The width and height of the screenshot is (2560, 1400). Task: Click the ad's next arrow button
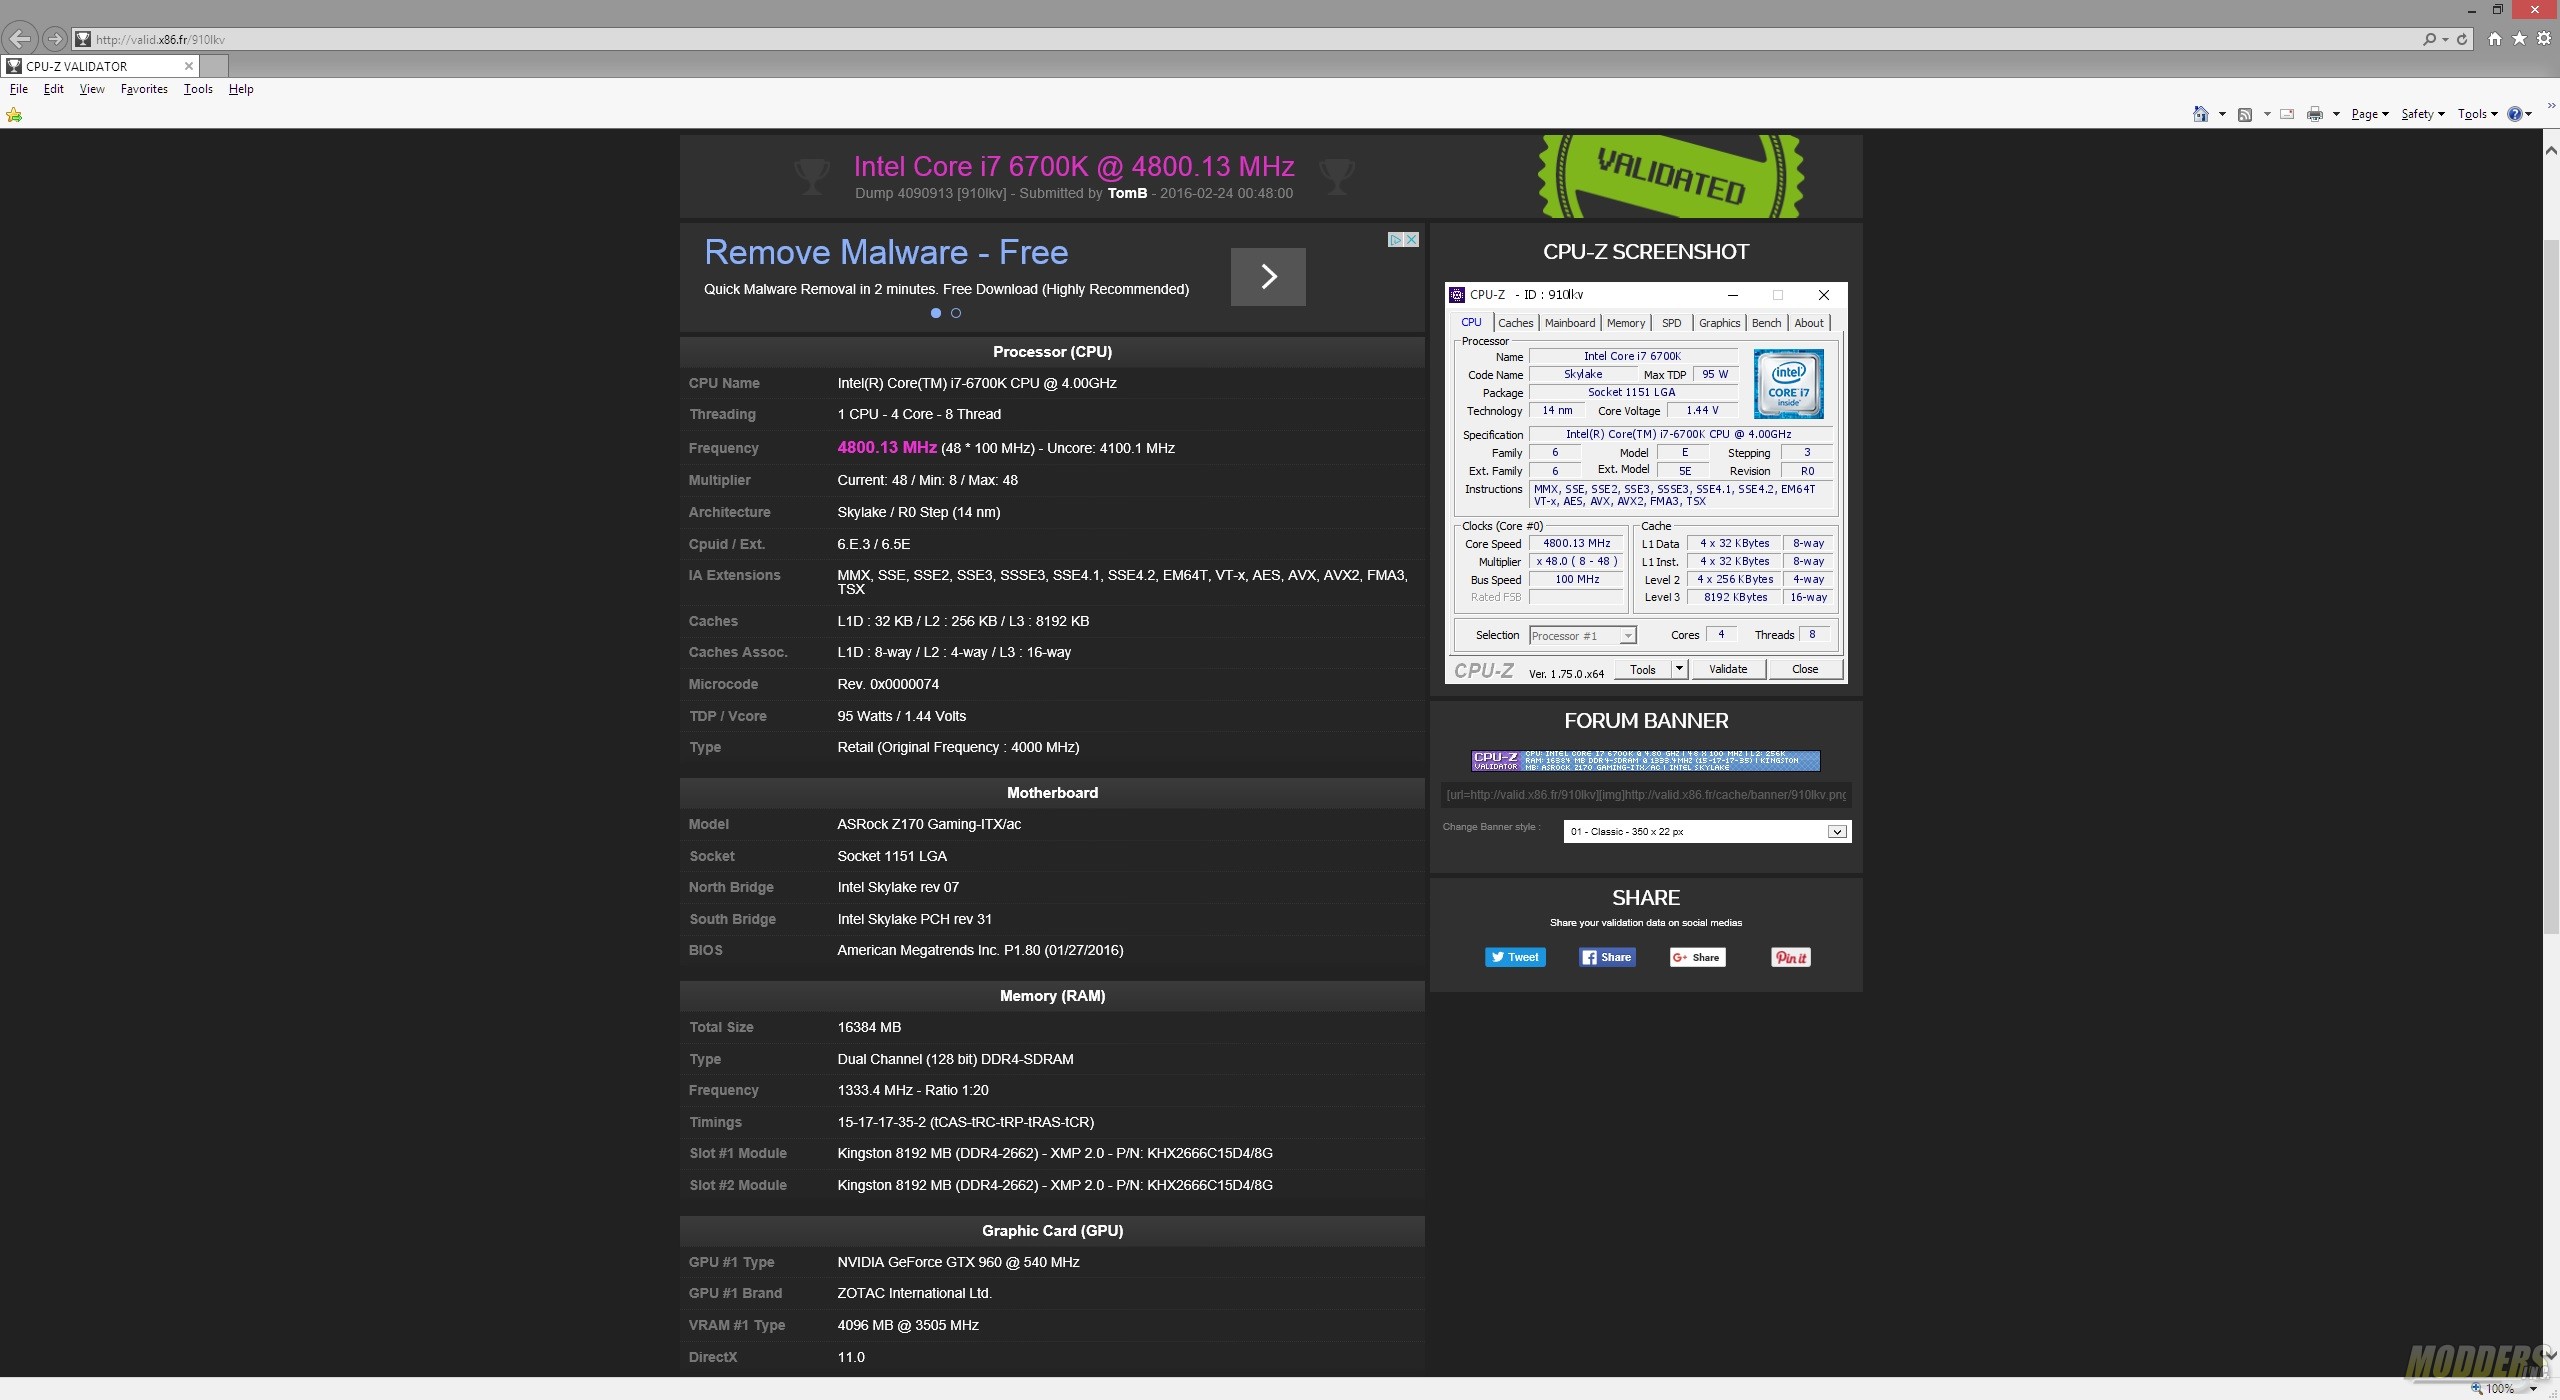1268,277
